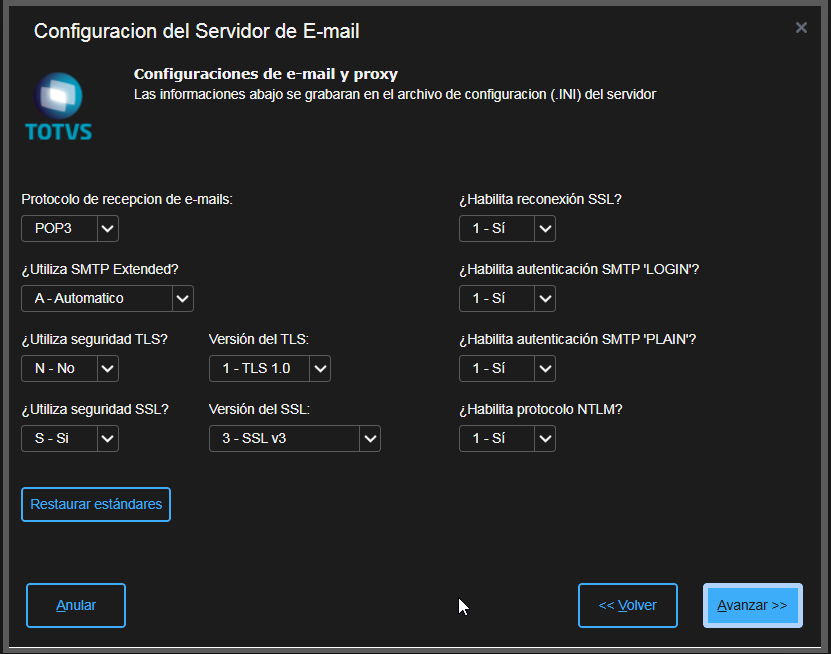Proceed with the Avanzar >> button
Viewport: 831px width, 654px height.
pos(752,605)
